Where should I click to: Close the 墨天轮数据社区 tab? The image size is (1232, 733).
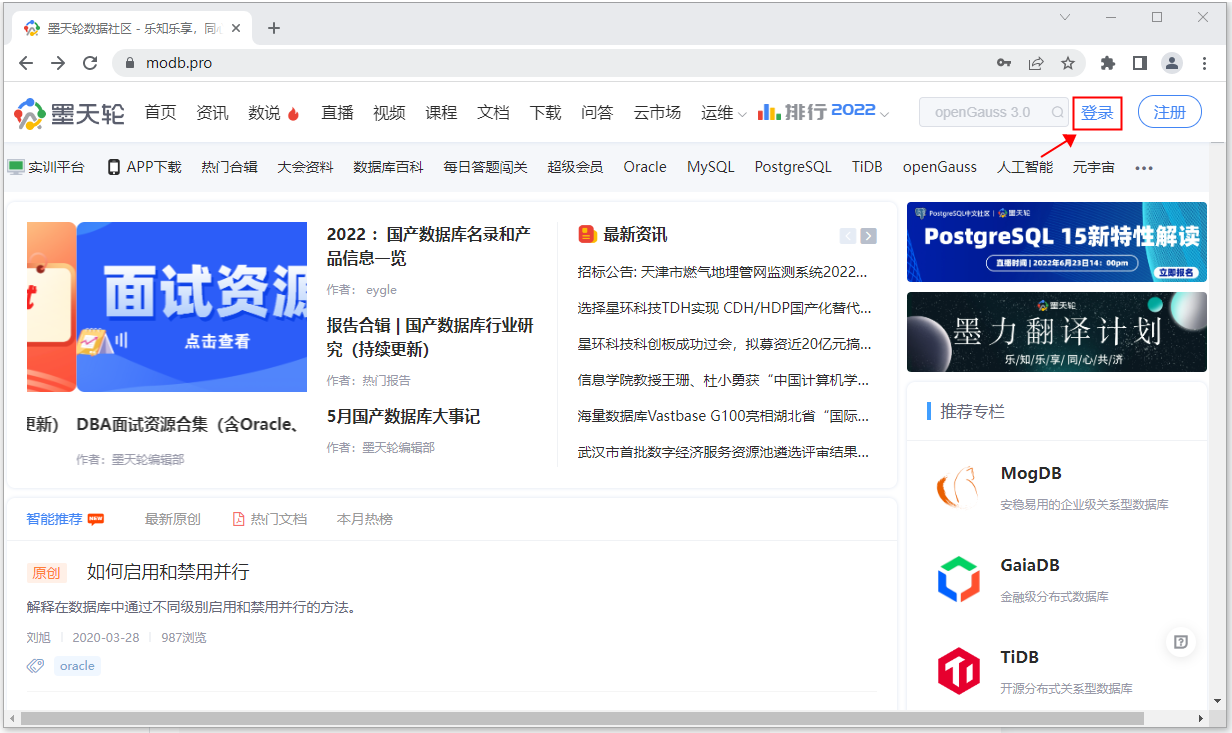[236, 28]
